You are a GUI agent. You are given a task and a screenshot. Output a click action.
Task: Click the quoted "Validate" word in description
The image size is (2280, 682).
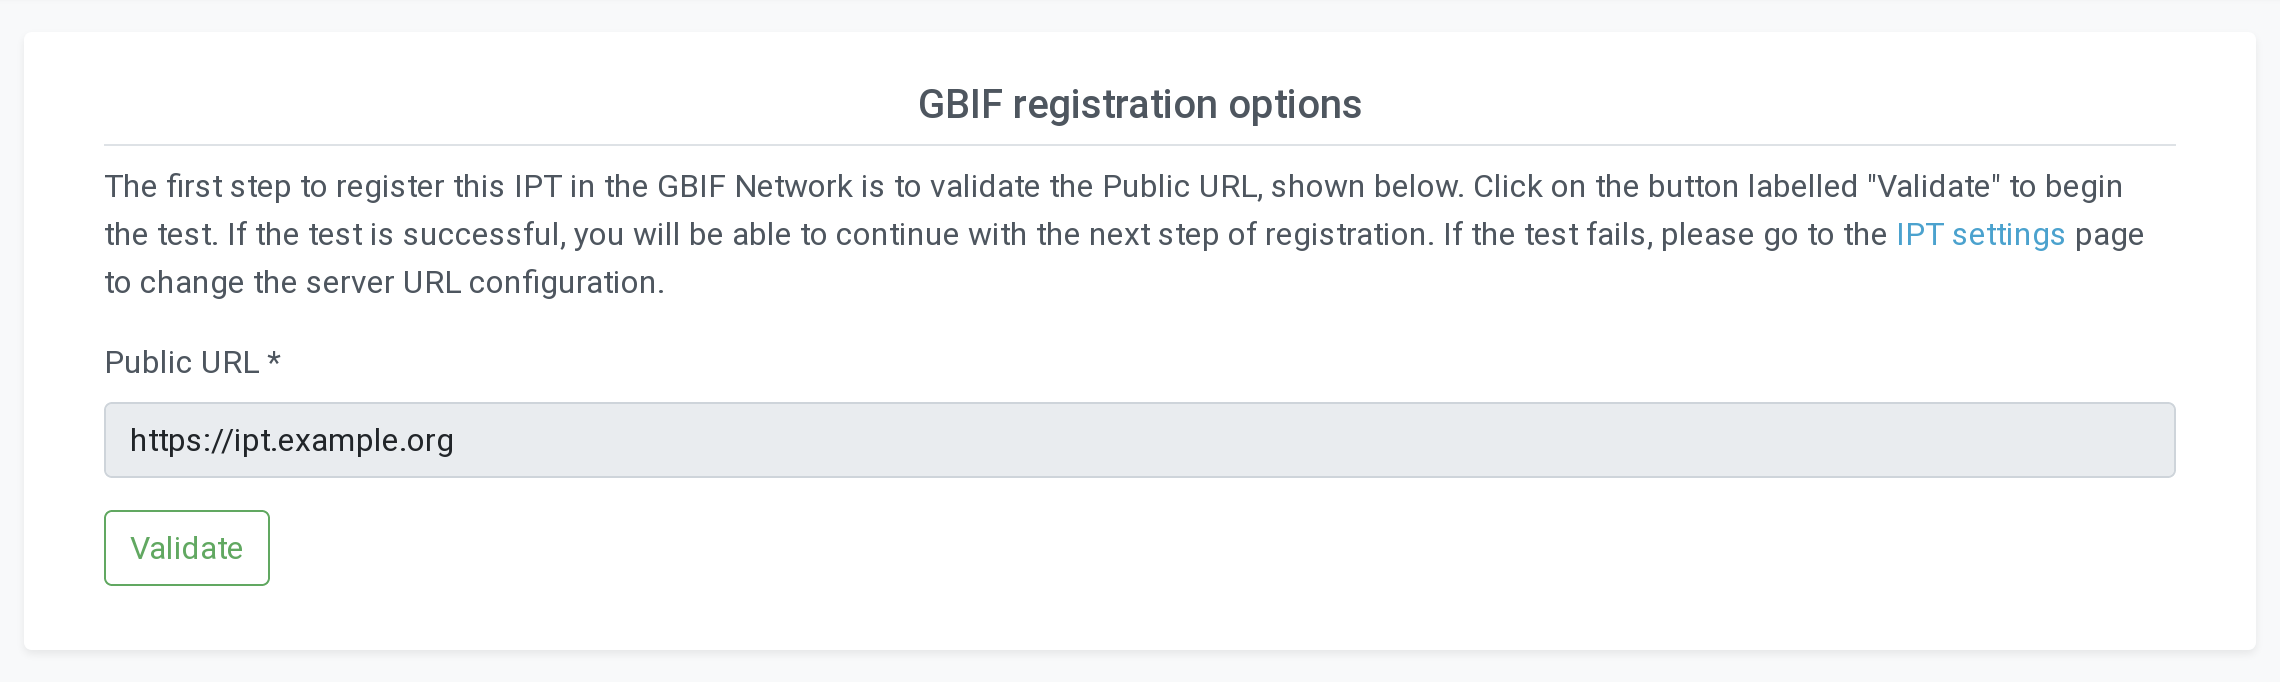1934,187
